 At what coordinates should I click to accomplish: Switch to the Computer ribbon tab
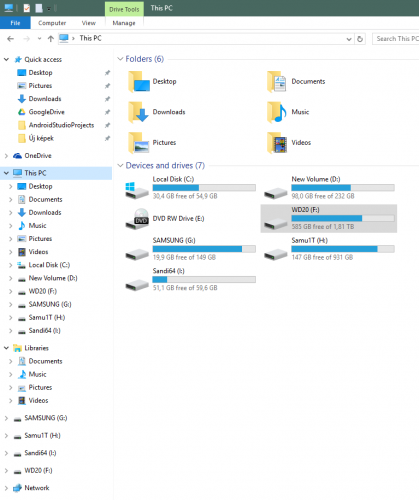tap(52, 23)
